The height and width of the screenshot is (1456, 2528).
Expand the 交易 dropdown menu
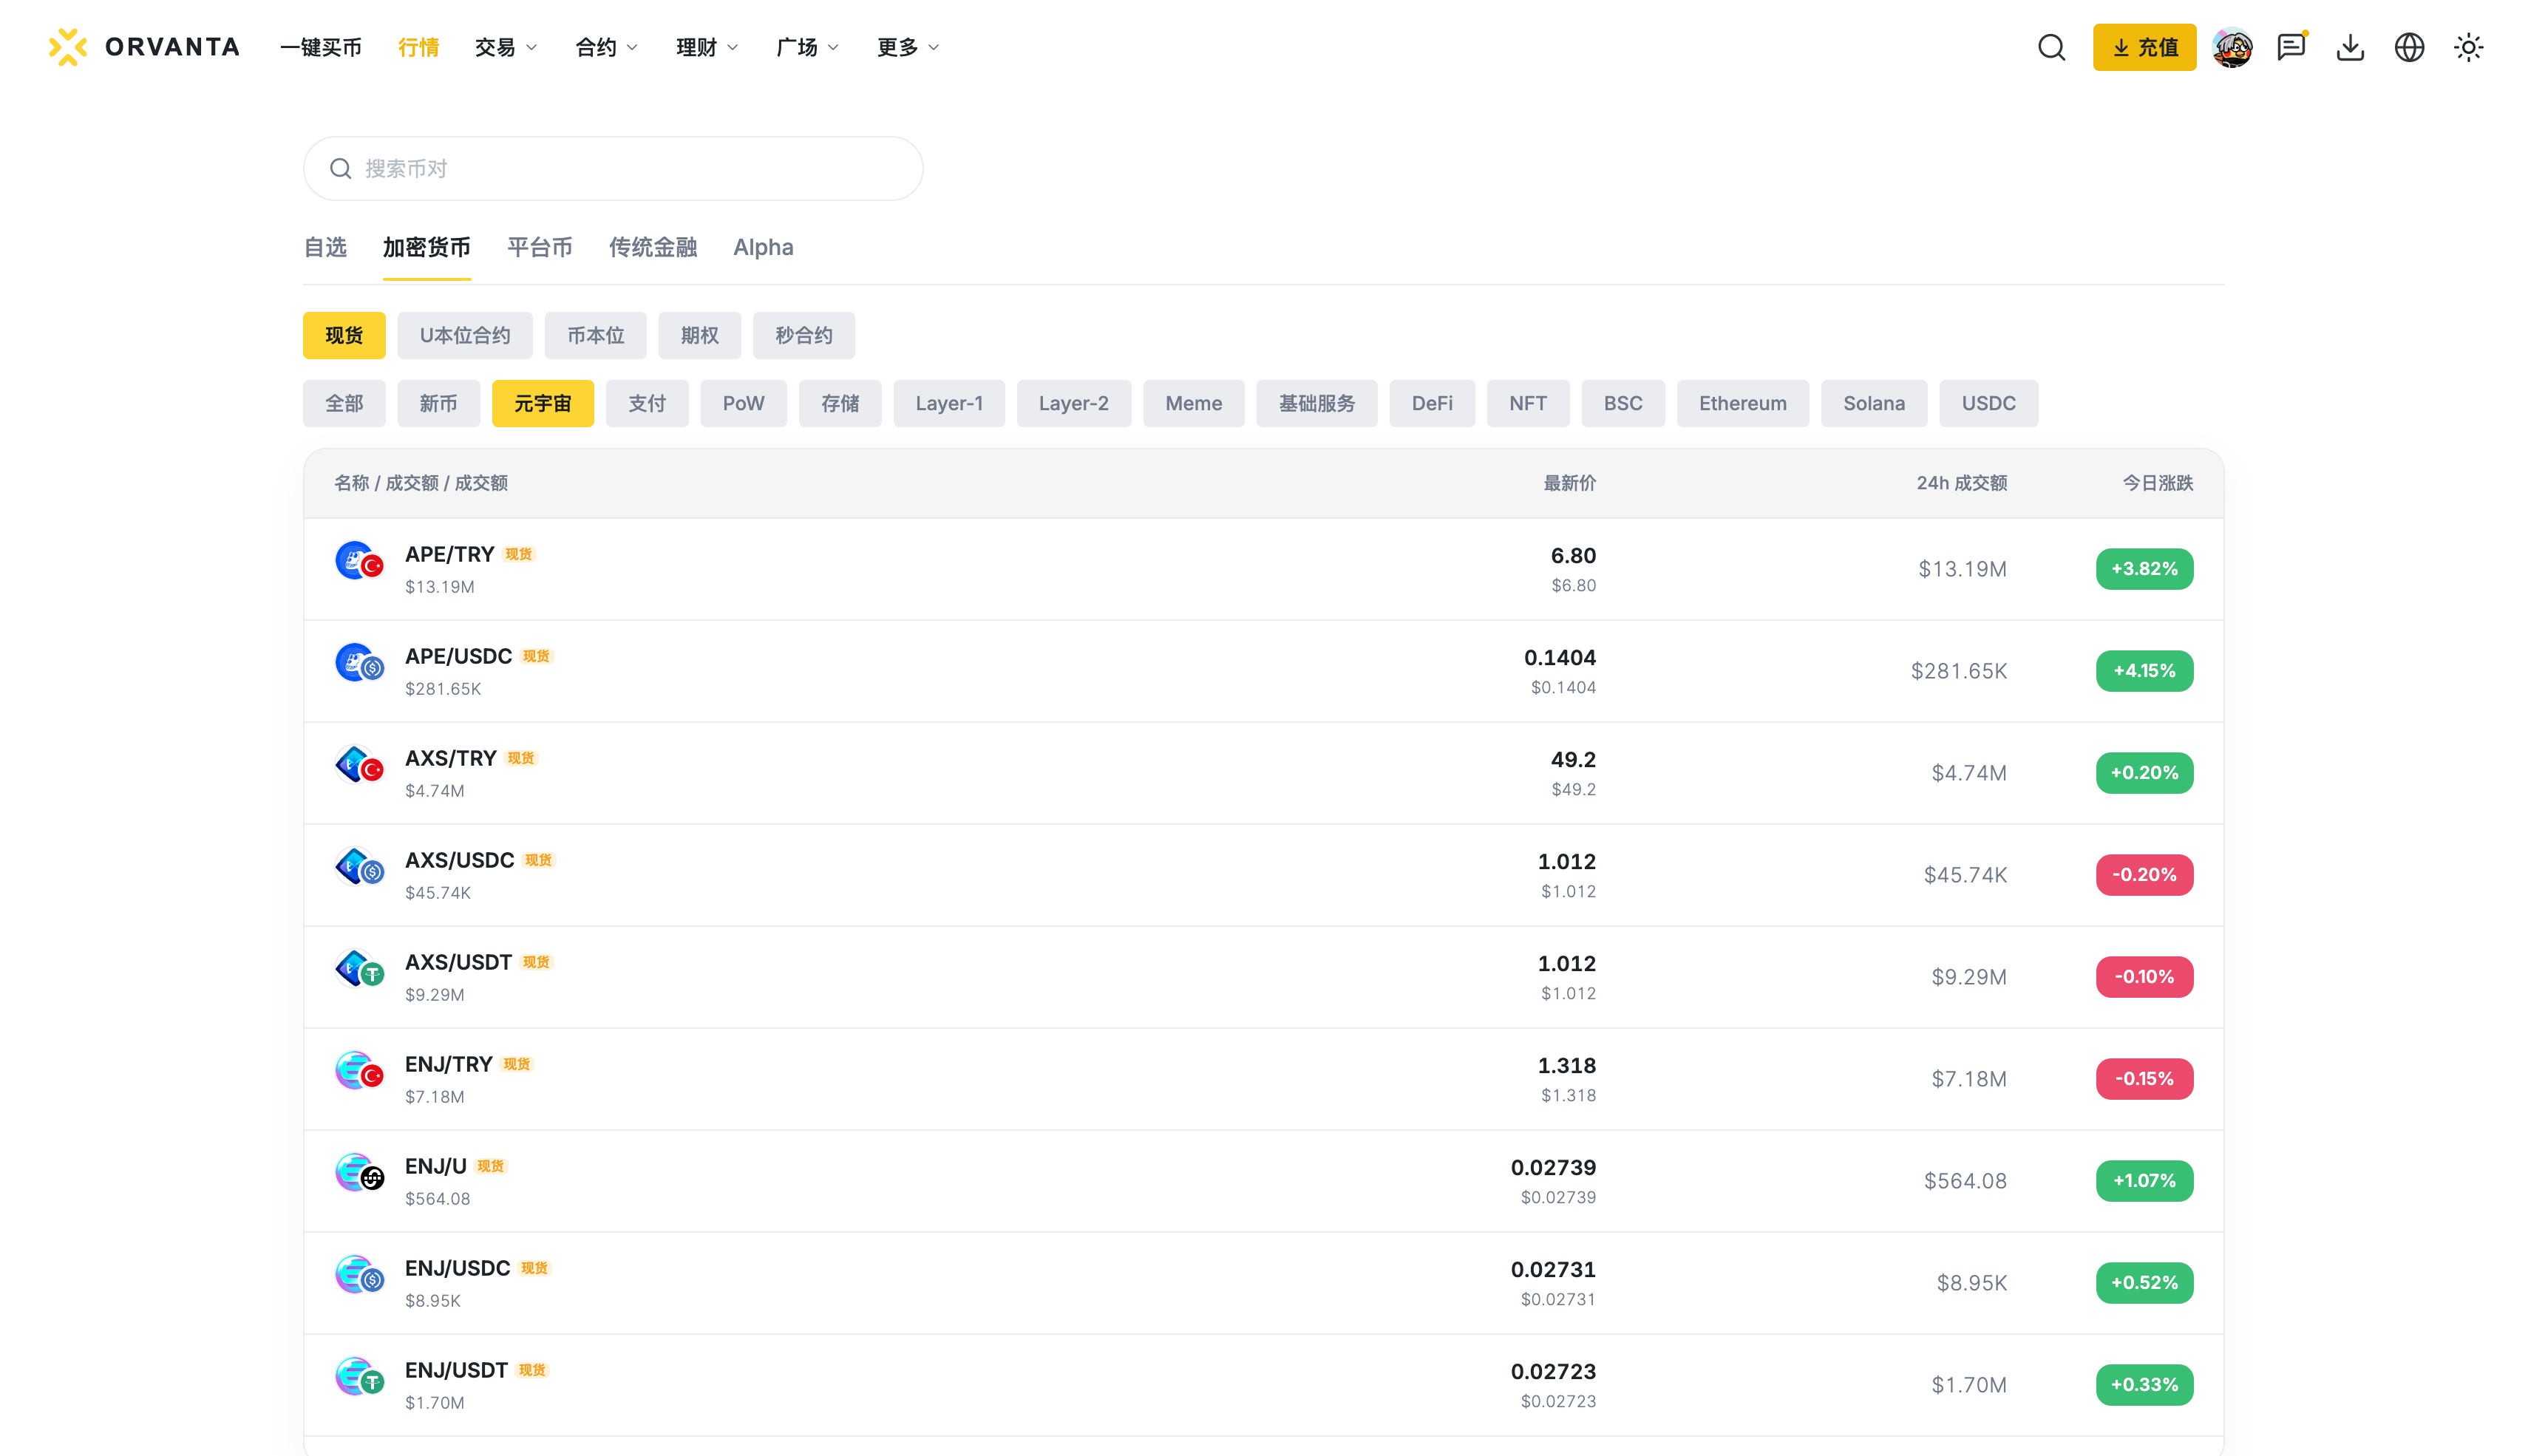pos(506,47)
